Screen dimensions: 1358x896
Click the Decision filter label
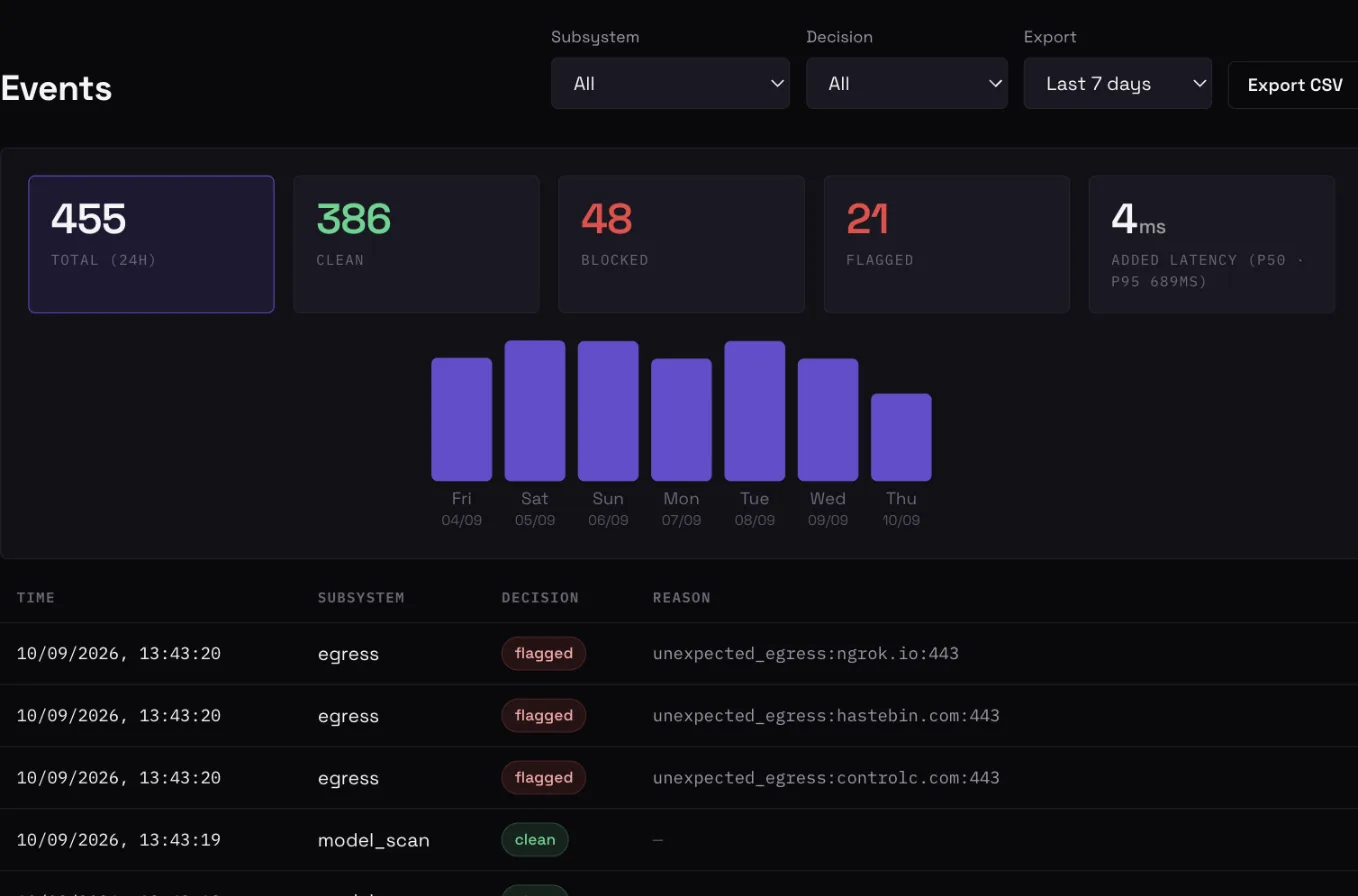[x=839, y=37]
